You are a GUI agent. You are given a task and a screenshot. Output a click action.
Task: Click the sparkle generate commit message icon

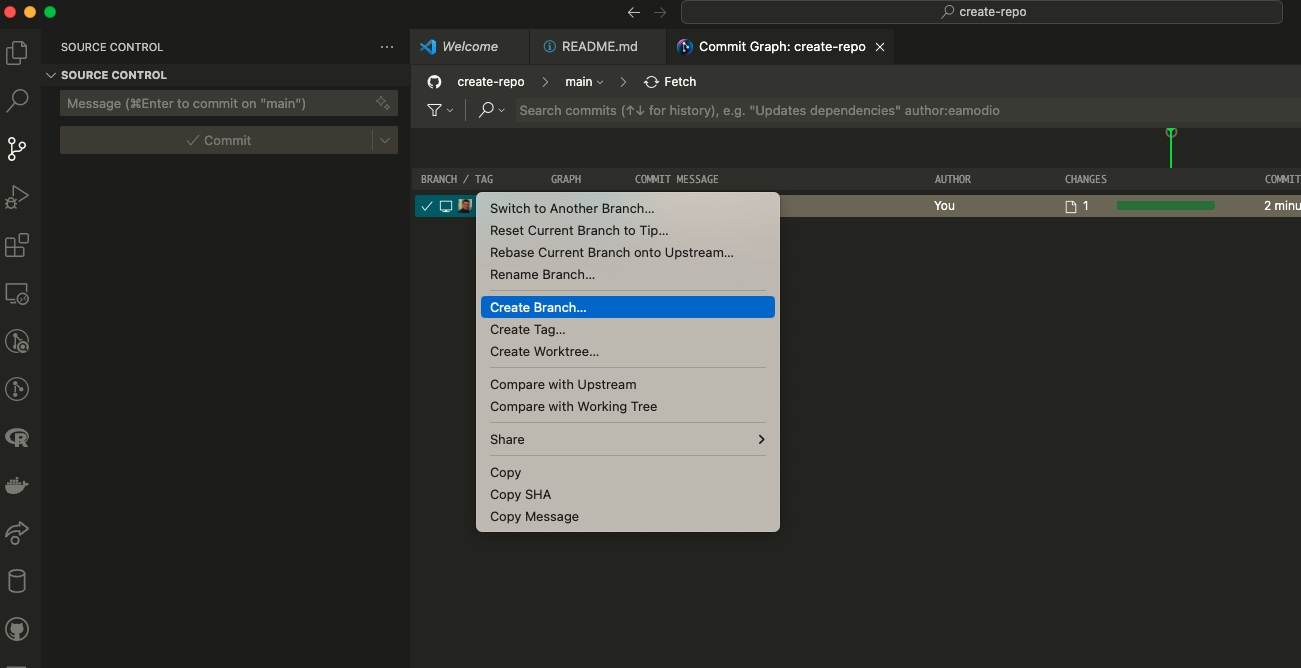coord(382,103)
